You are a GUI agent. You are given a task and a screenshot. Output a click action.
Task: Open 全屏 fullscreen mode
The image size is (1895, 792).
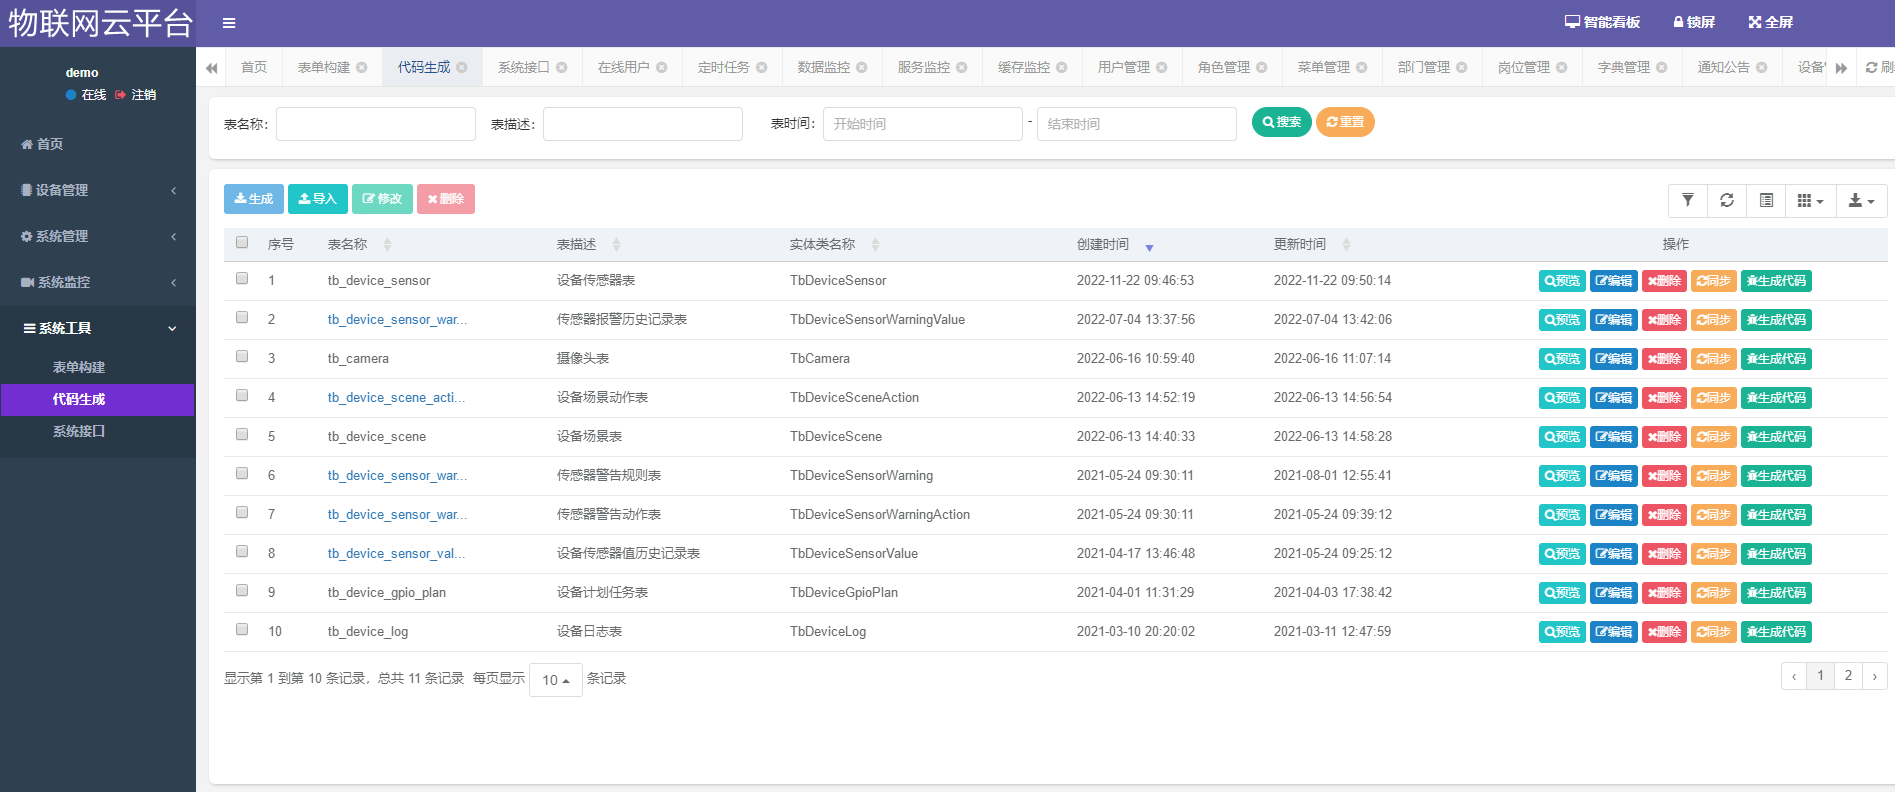click(x=1770, y=22)
